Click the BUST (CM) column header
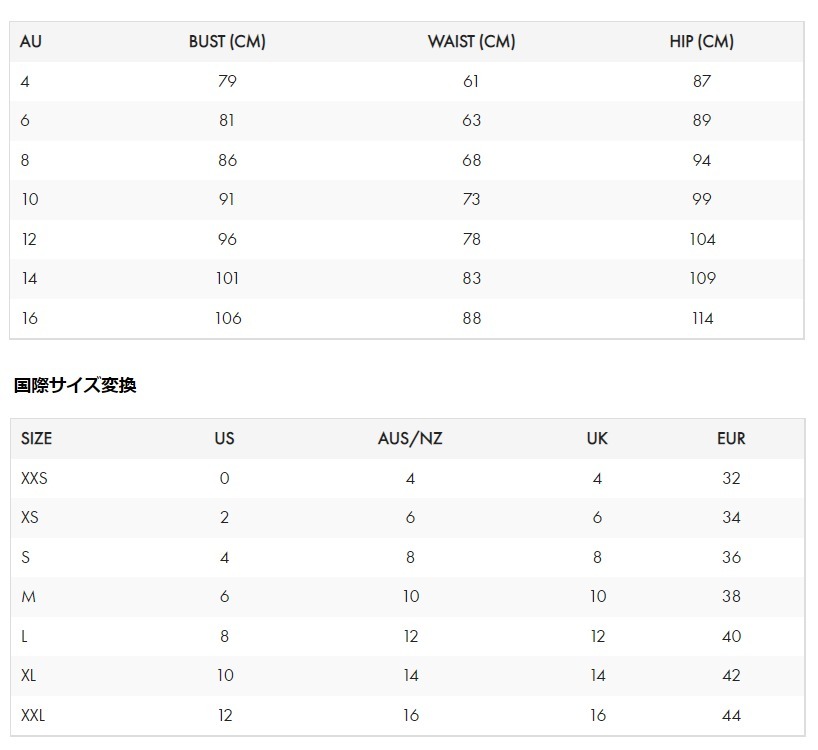This screenshot has width=818, height=750. click(x=227, y=42)
